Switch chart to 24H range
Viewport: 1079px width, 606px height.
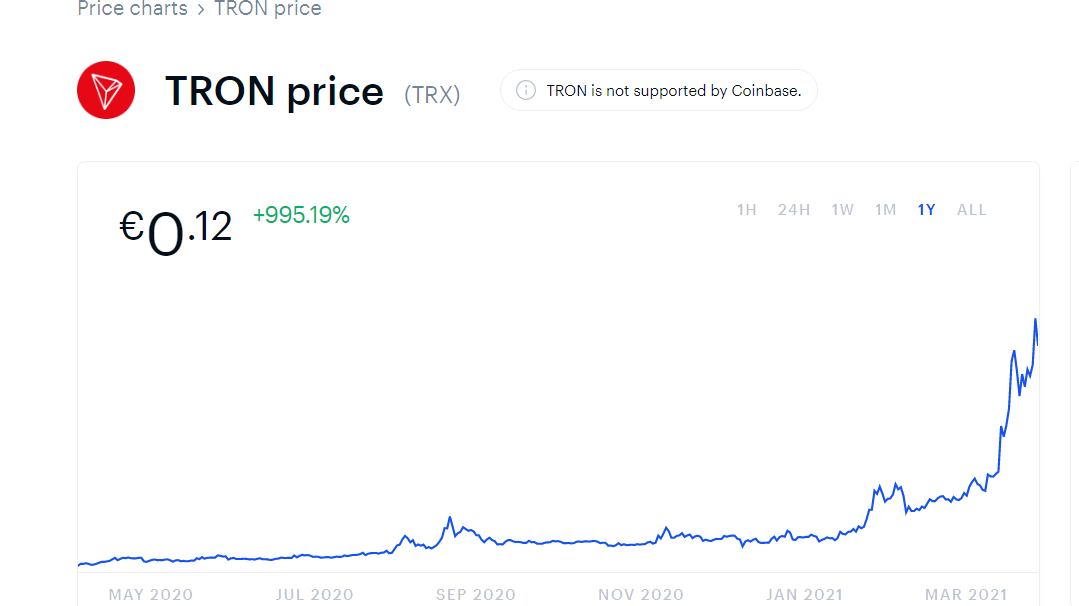click(794, 210)
